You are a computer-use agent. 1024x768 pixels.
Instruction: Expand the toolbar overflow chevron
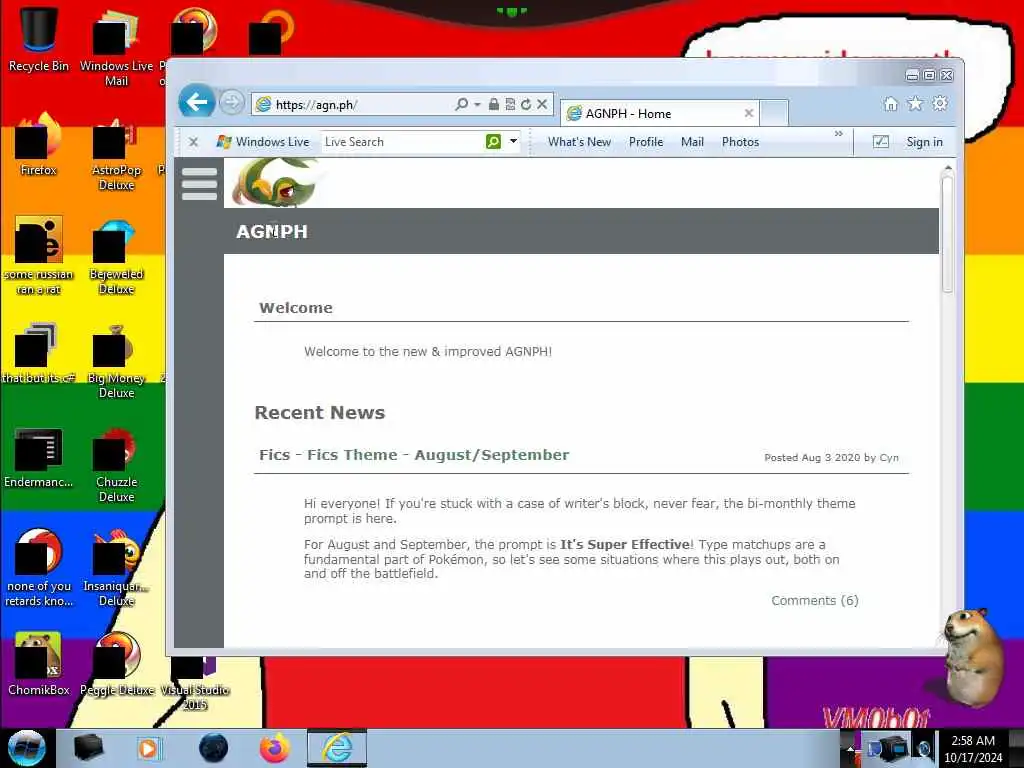(839, 134)
